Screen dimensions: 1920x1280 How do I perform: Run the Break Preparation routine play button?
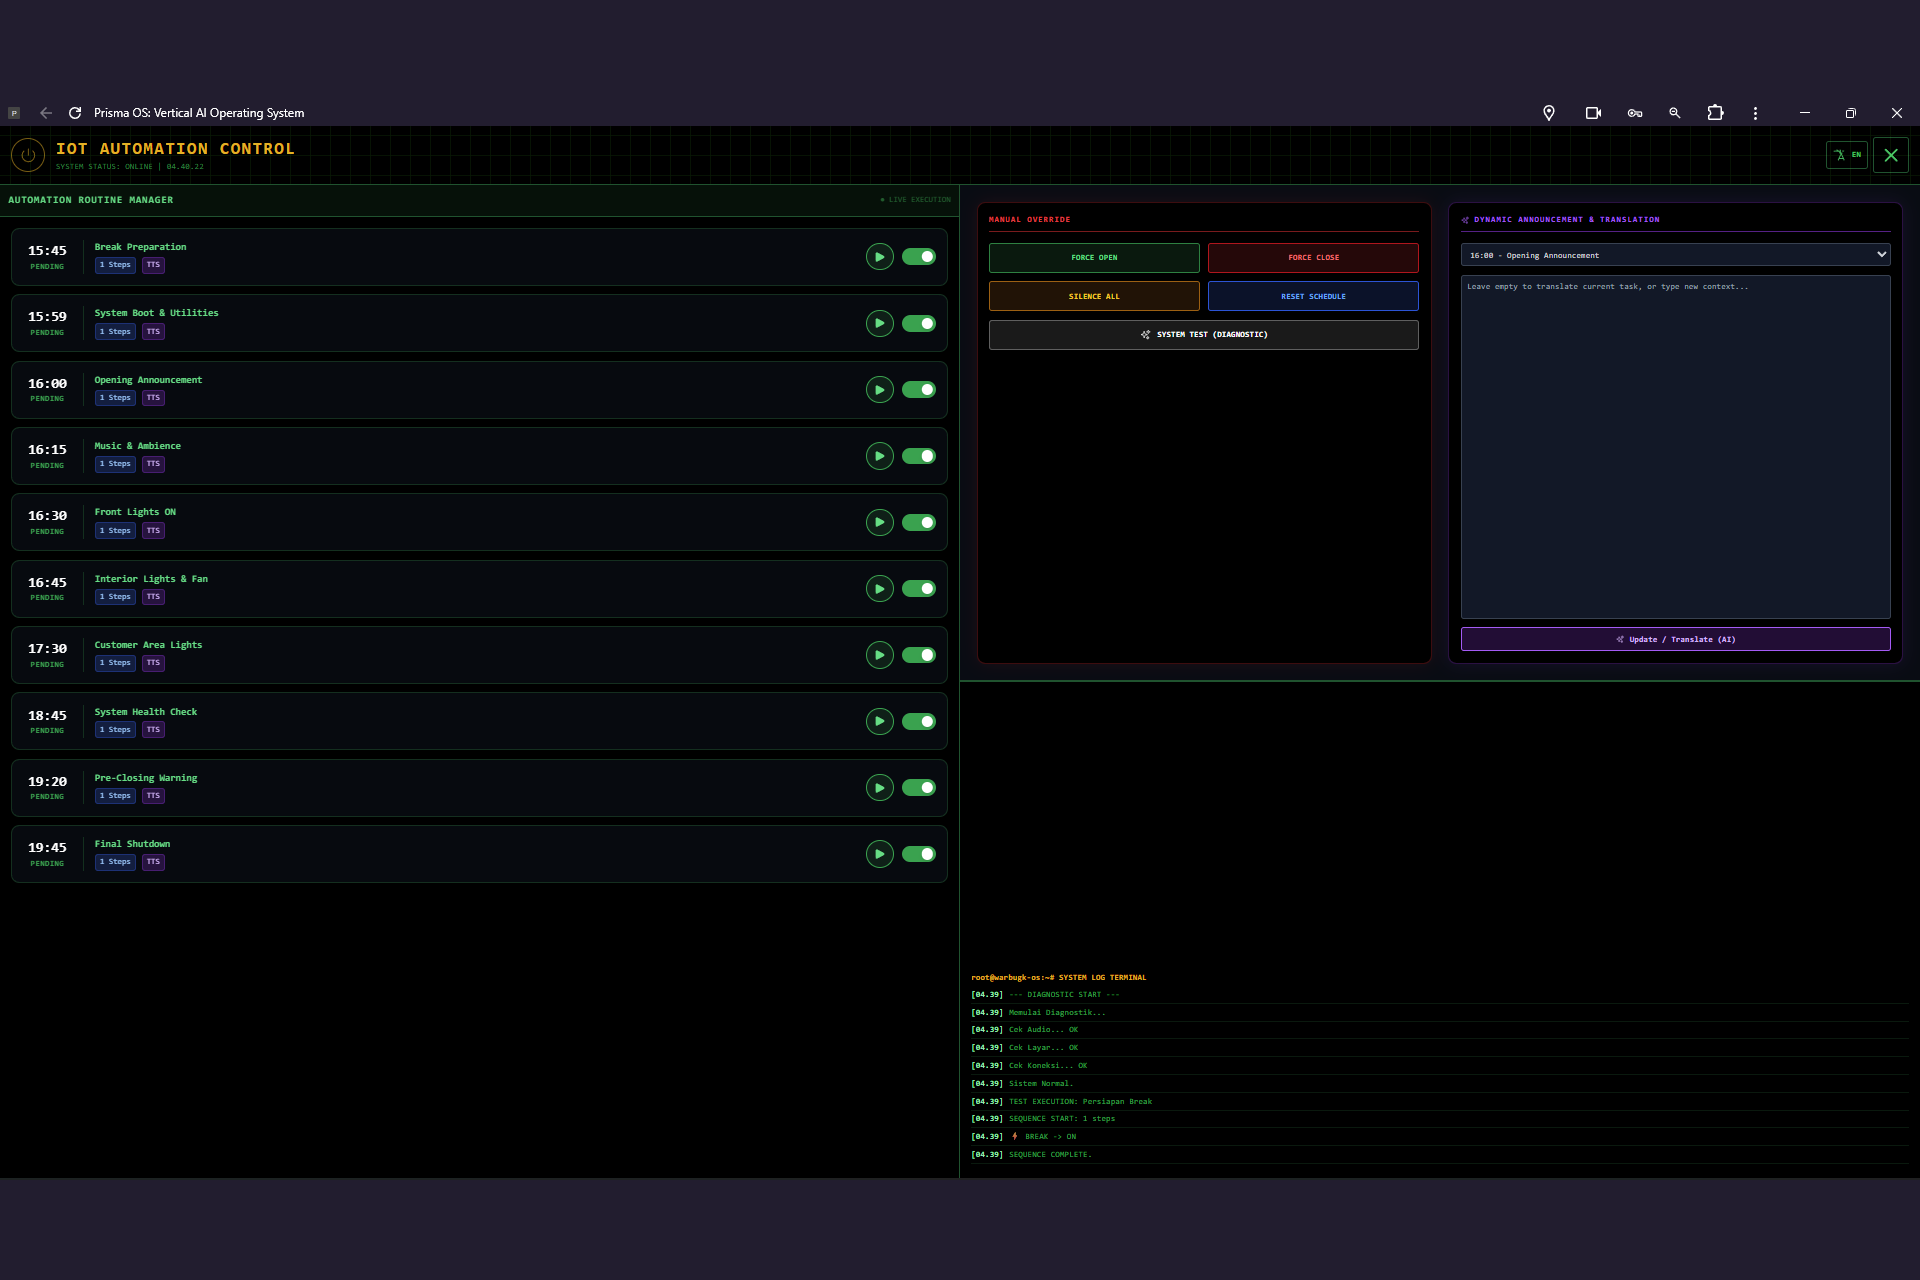coord(879,257)
